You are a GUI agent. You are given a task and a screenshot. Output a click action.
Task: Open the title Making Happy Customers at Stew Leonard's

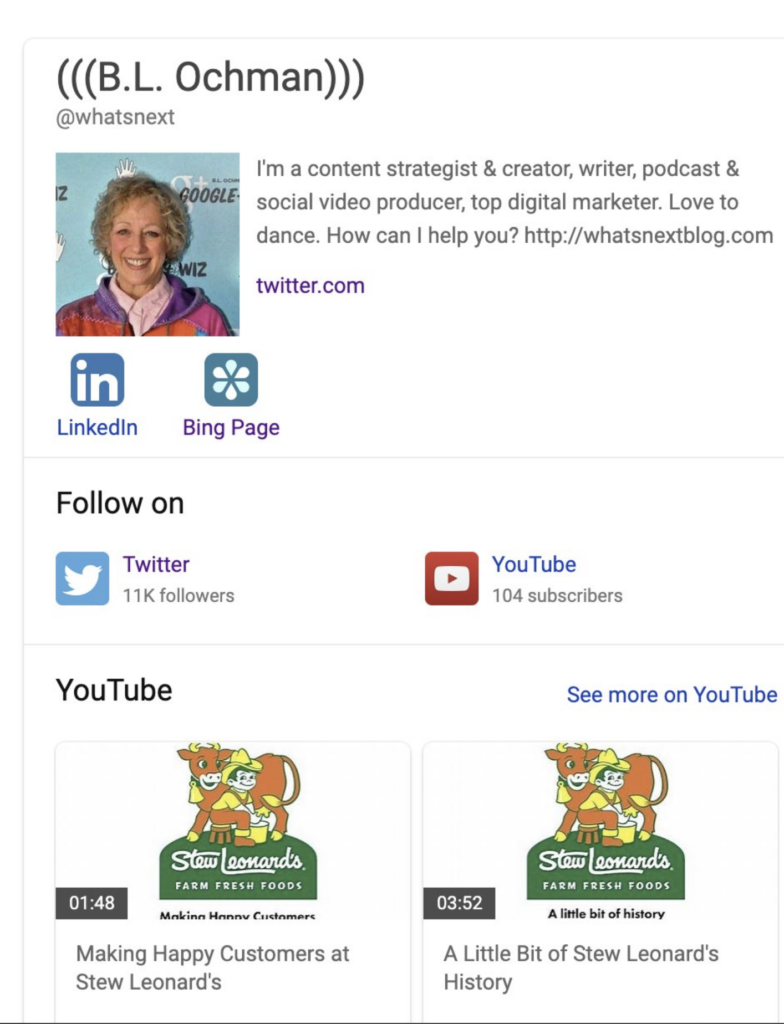[x=213, y=967]
